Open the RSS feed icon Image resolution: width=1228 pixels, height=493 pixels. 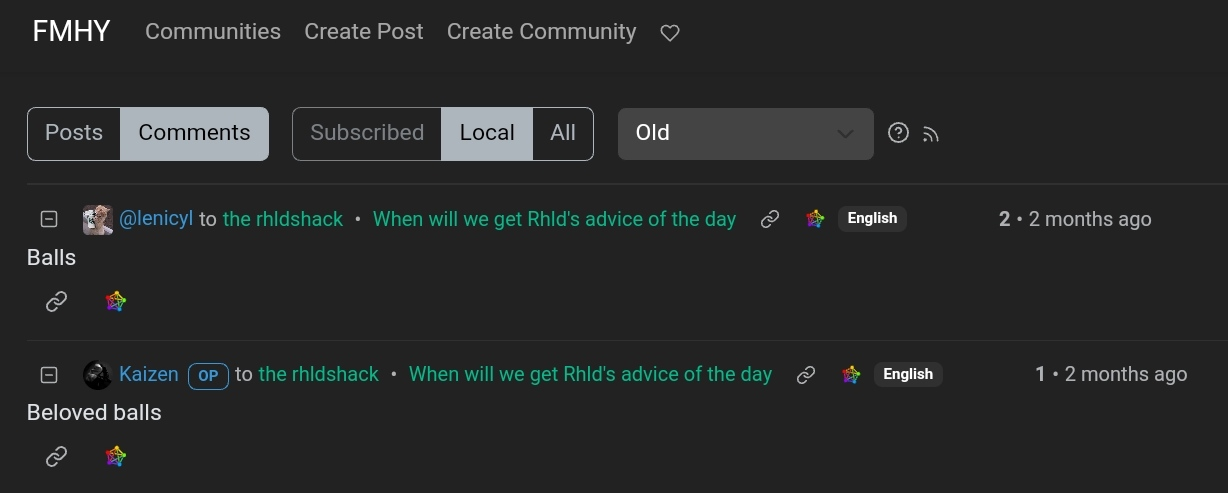pyautogui.click(x=931, y=134)
